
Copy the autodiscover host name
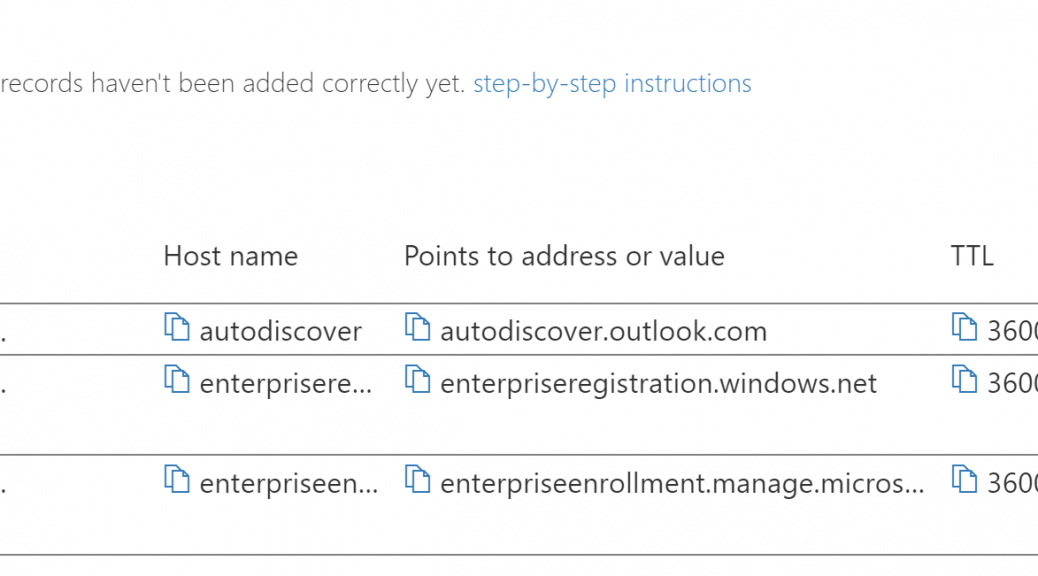coord(177,327)
